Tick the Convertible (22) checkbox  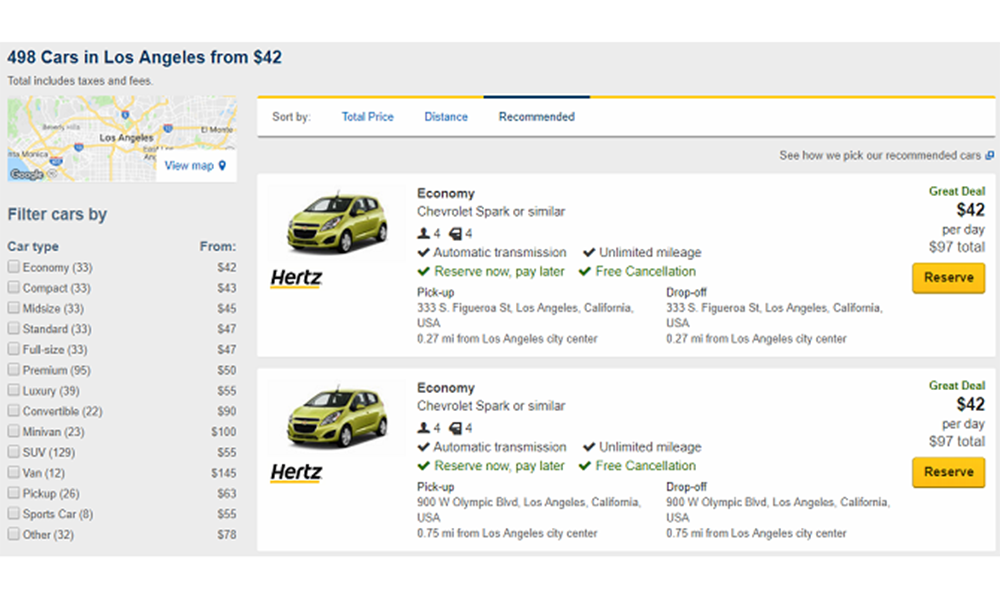coord(14,411)
